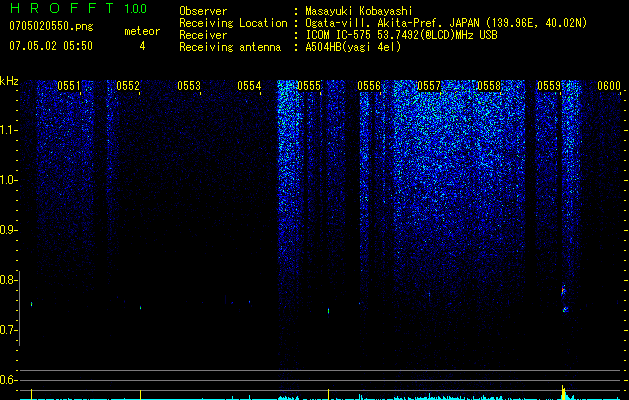629x400 pixels.
Task: Click the date stamp 07.05.02 05:50
Action: 51,46
